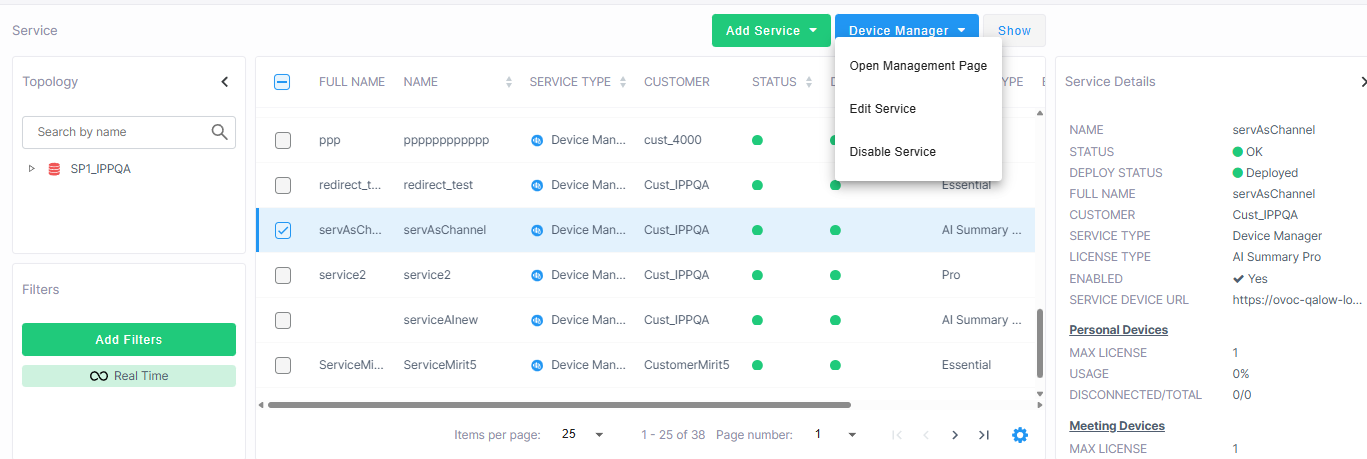Screen dimensions: 1367x459
Task: Jump to the last page icon
Action: click(x=984, y=435)
